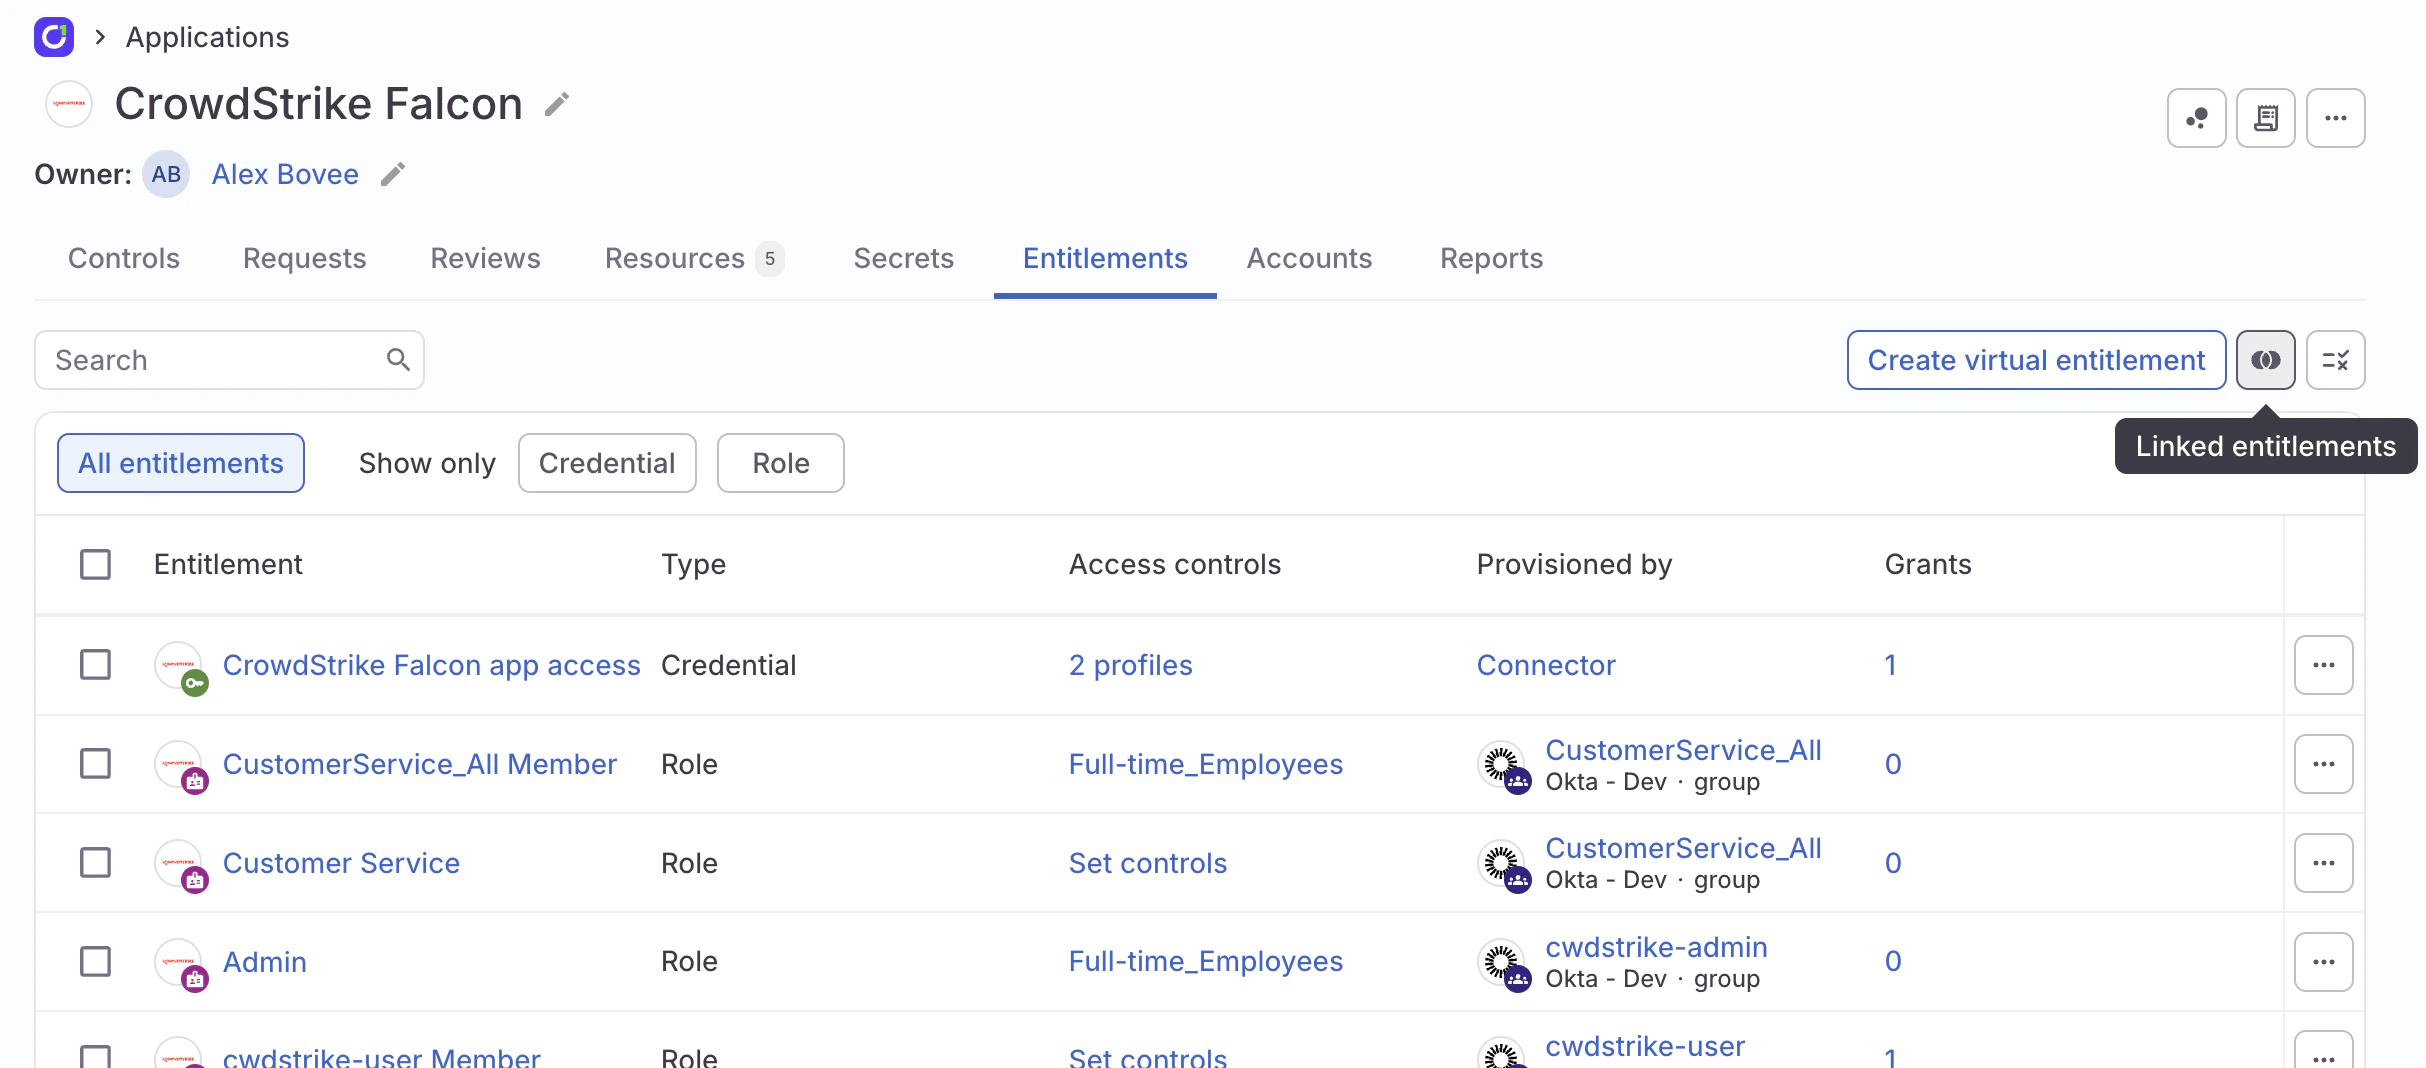Open the row actions menu for Admin

click(x=2324, y=961)
